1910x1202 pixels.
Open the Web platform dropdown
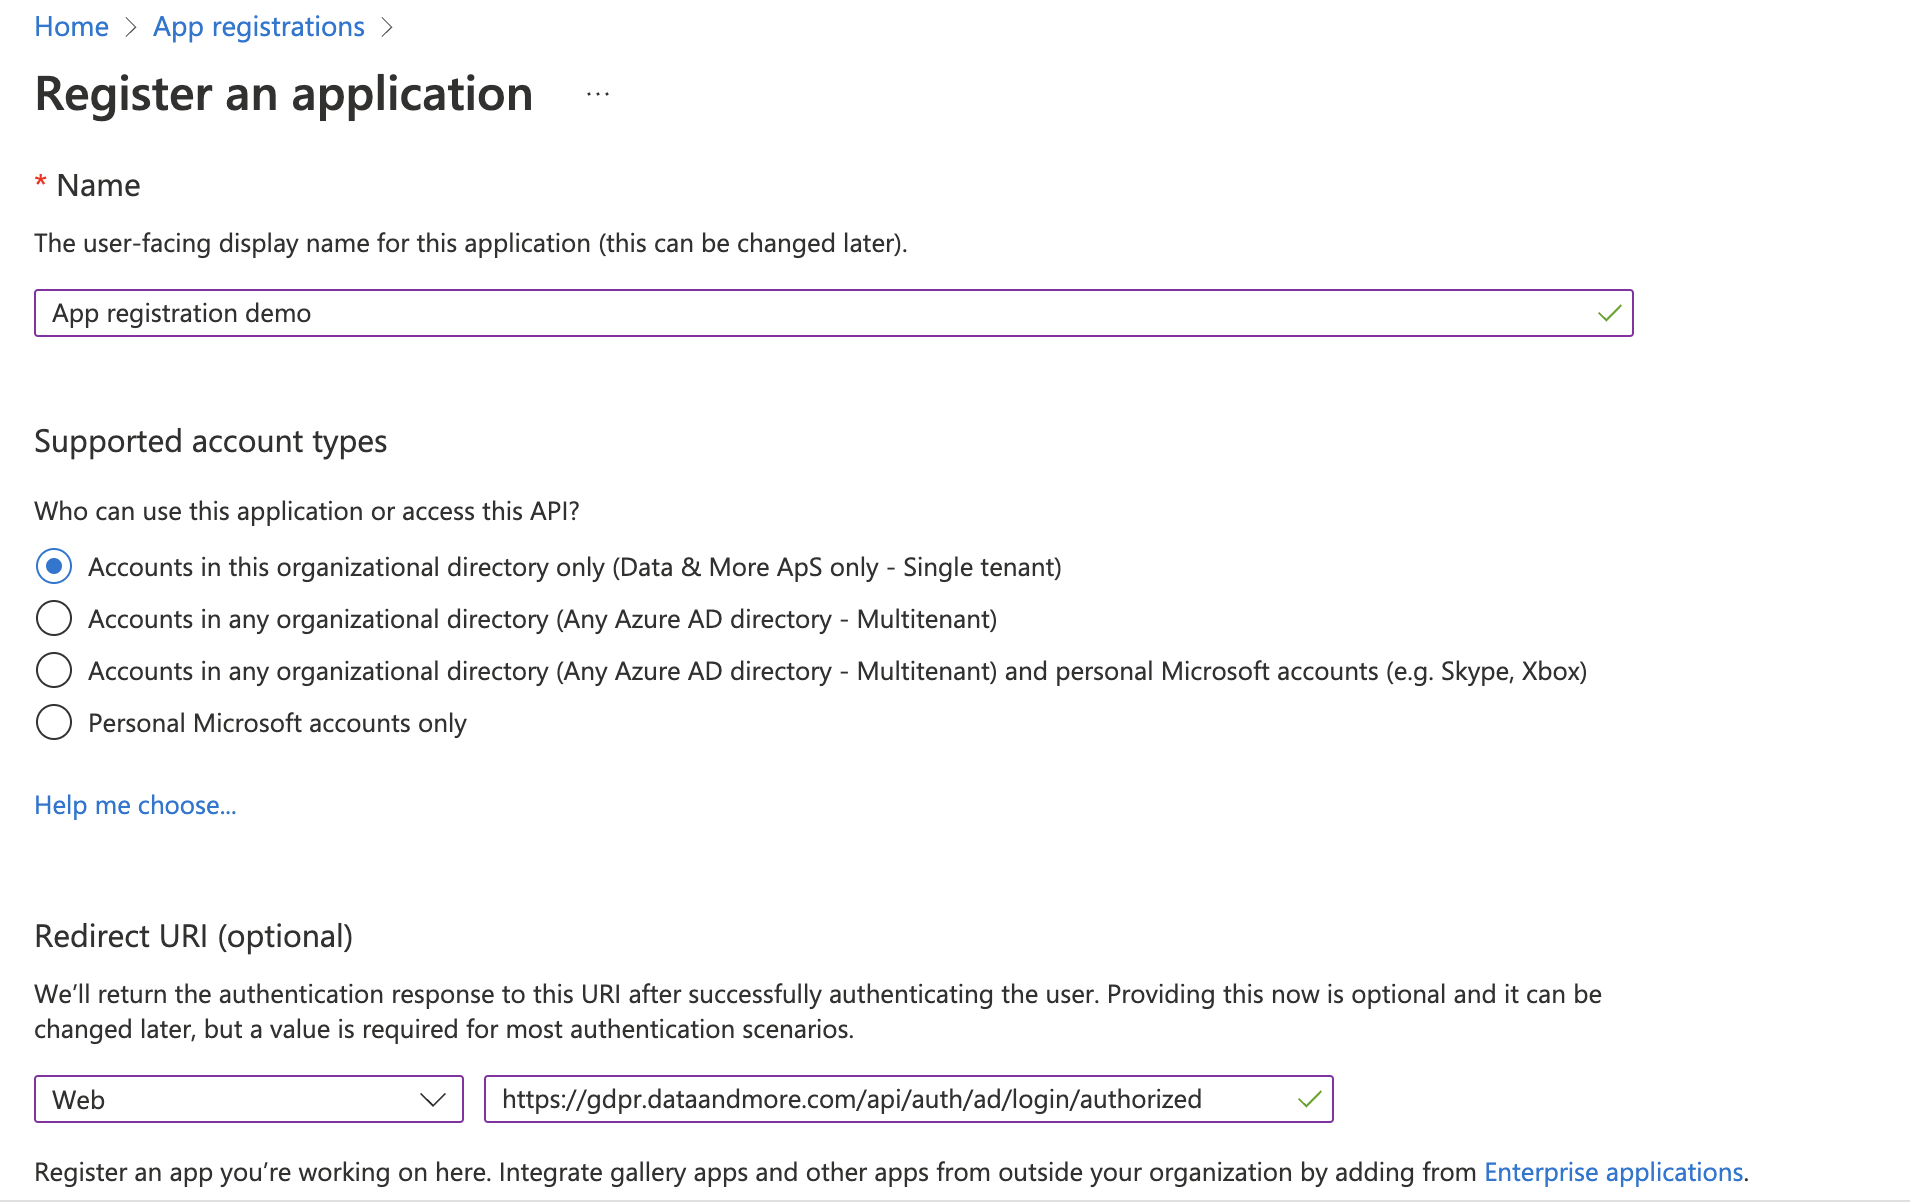coord(249,1099)
